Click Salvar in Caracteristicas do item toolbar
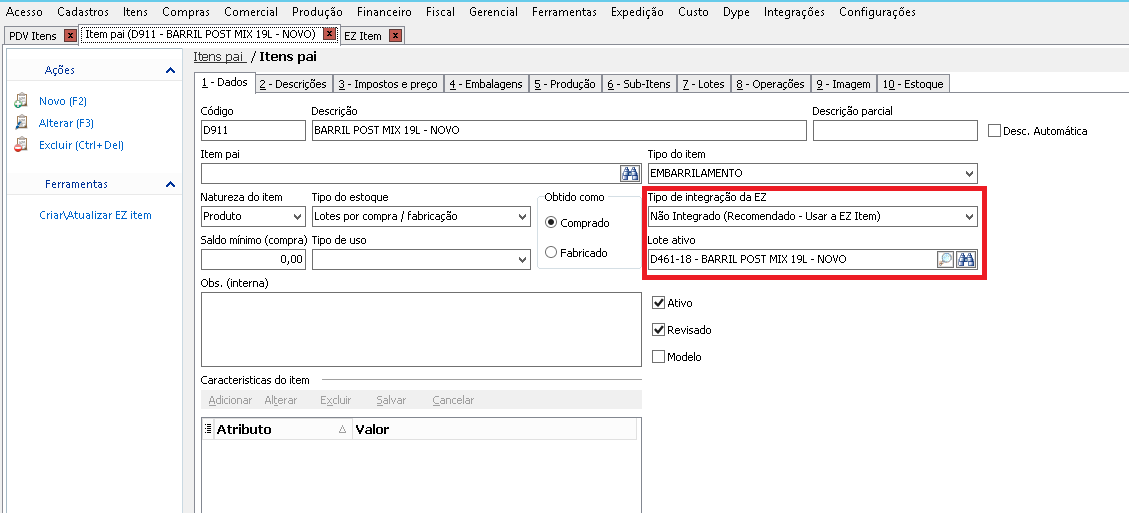Viewport: 1129px width, 513px height. tap(391, 400)
